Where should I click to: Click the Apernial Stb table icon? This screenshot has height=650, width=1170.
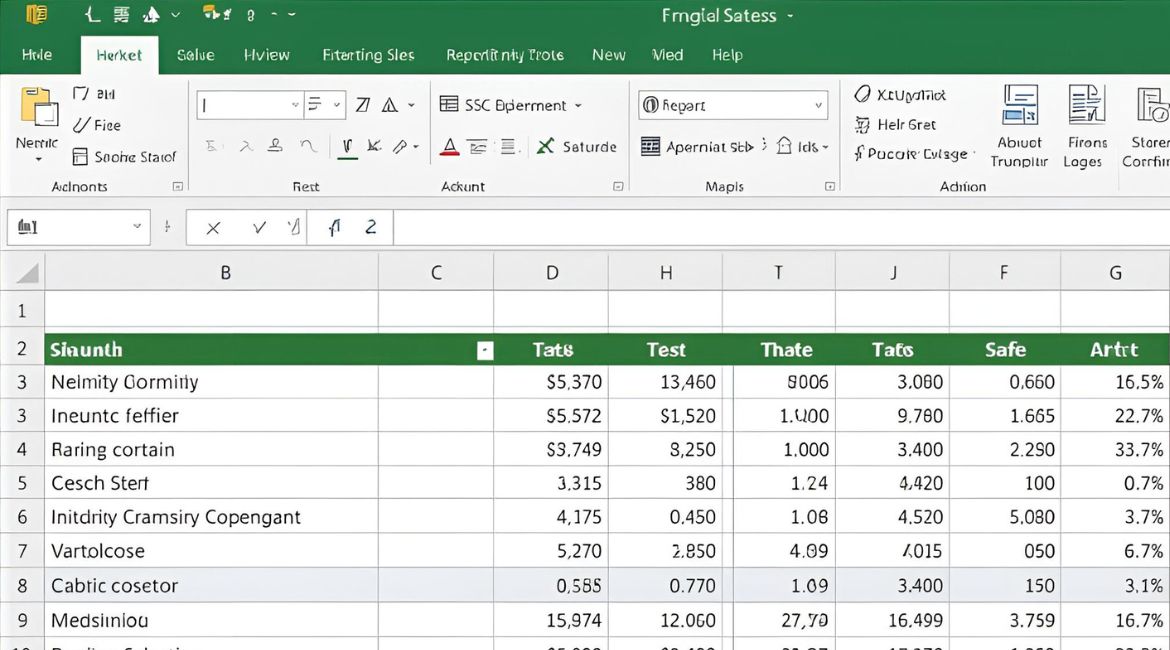click(650, 146)
